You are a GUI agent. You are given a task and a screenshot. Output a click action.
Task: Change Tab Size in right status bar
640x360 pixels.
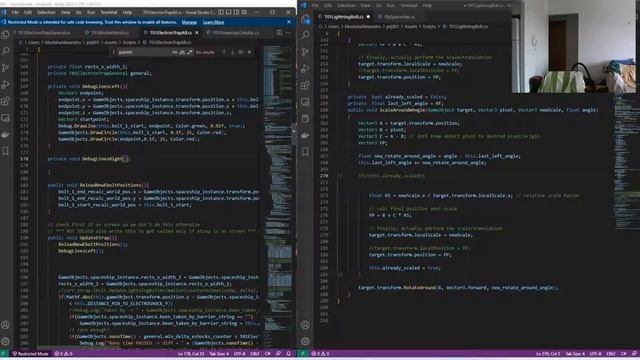pyautogui.click(x=575, y=354)
